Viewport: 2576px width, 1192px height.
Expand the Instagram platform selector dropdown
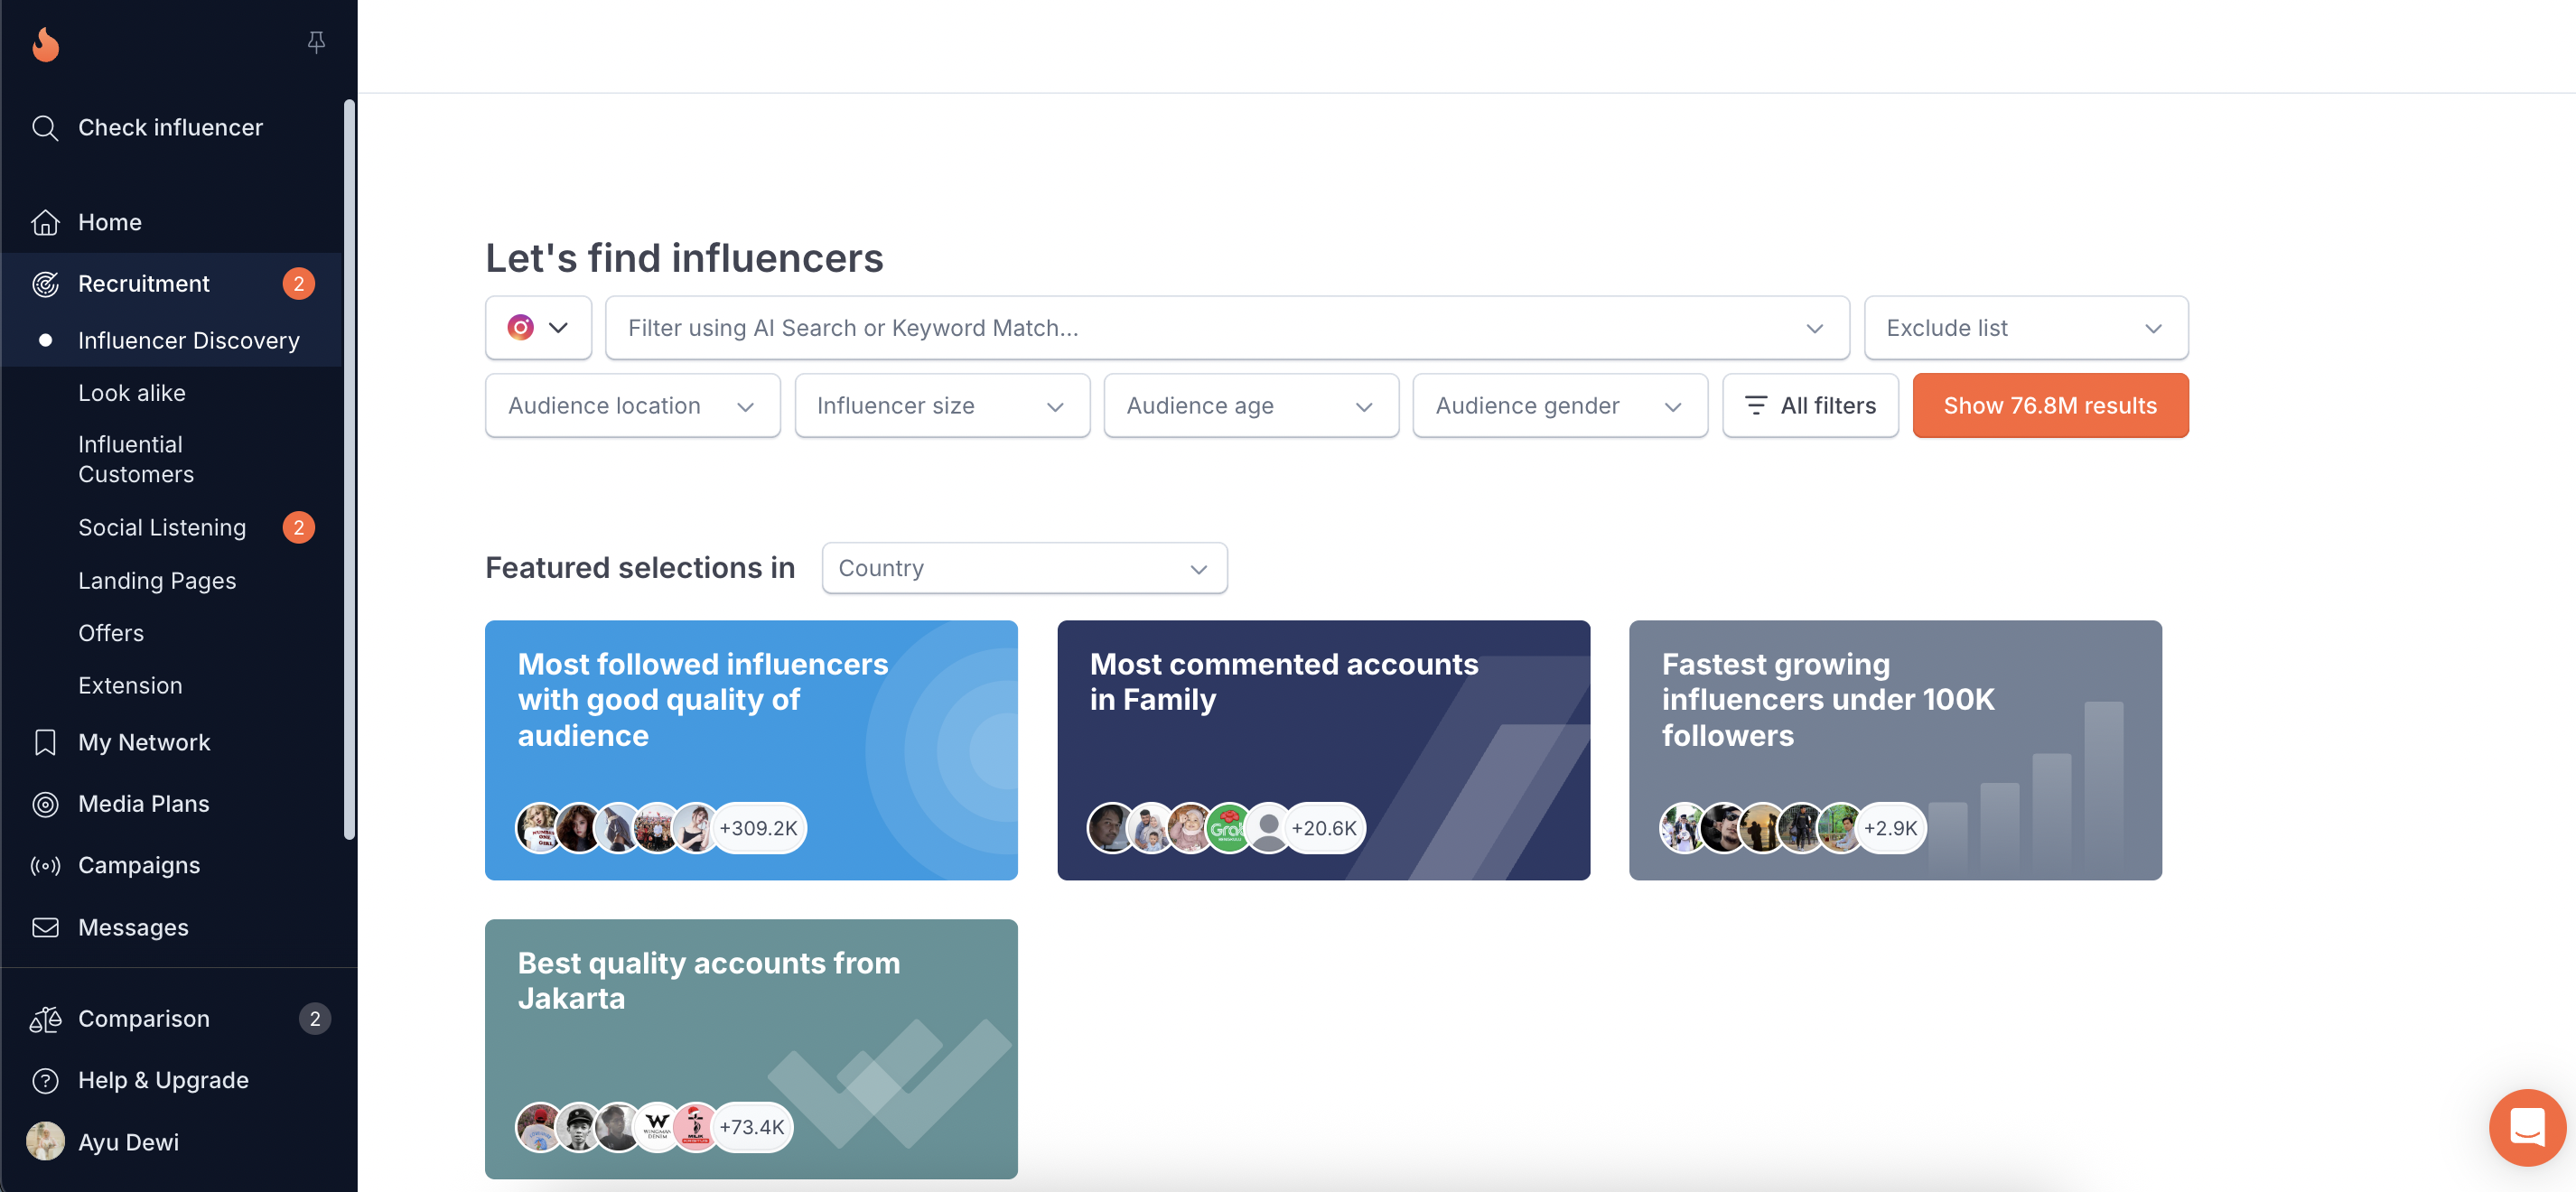click(x=538, y=327)
